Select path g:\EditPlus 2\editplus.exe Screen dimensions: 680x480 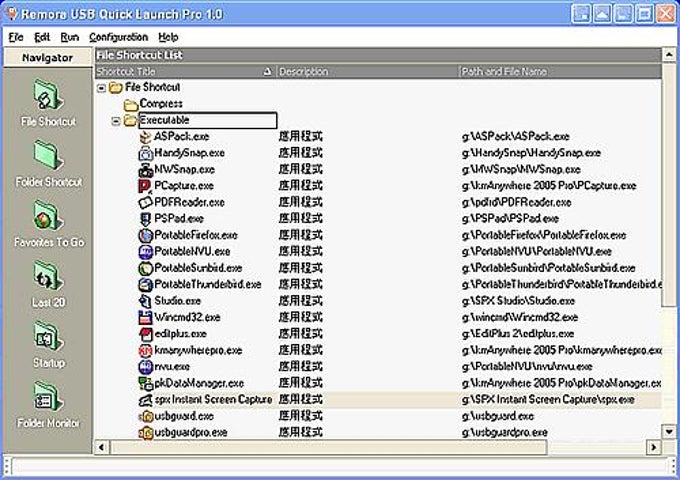click(x=518, y=334)
